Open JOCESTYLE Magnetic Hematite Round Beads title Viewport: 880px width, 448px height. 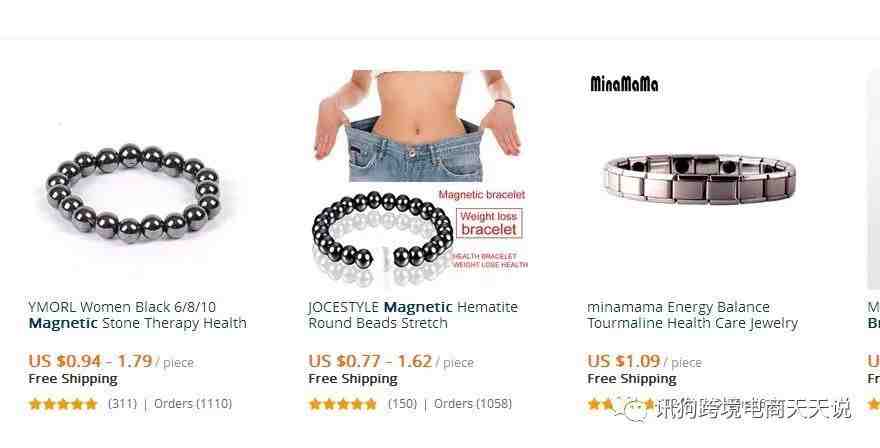pos(413,315)
